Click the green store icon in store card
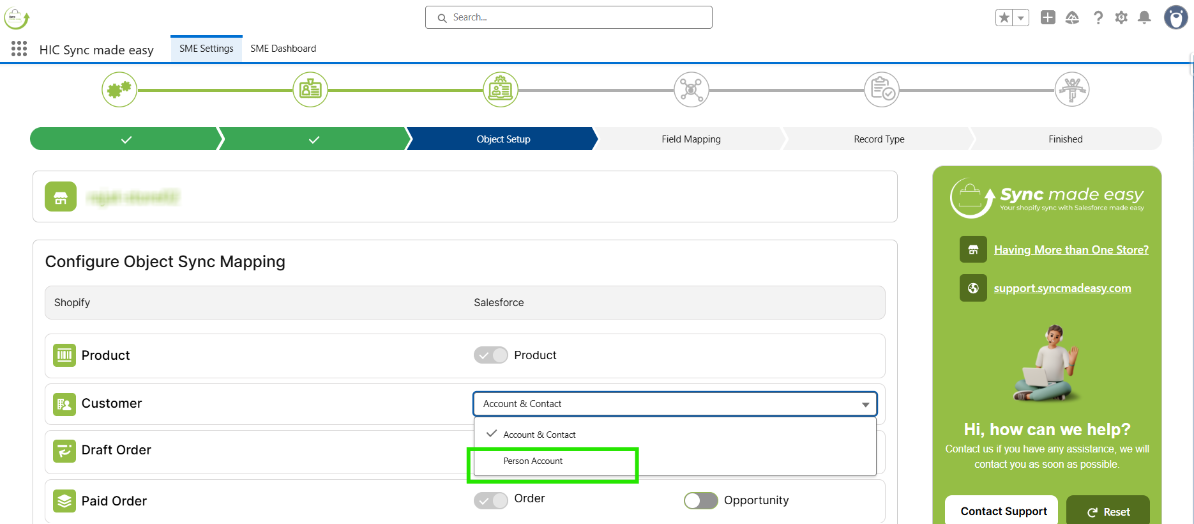This screenshot has width=1194, height=524. pyautogui.click(x=61, y=196)
